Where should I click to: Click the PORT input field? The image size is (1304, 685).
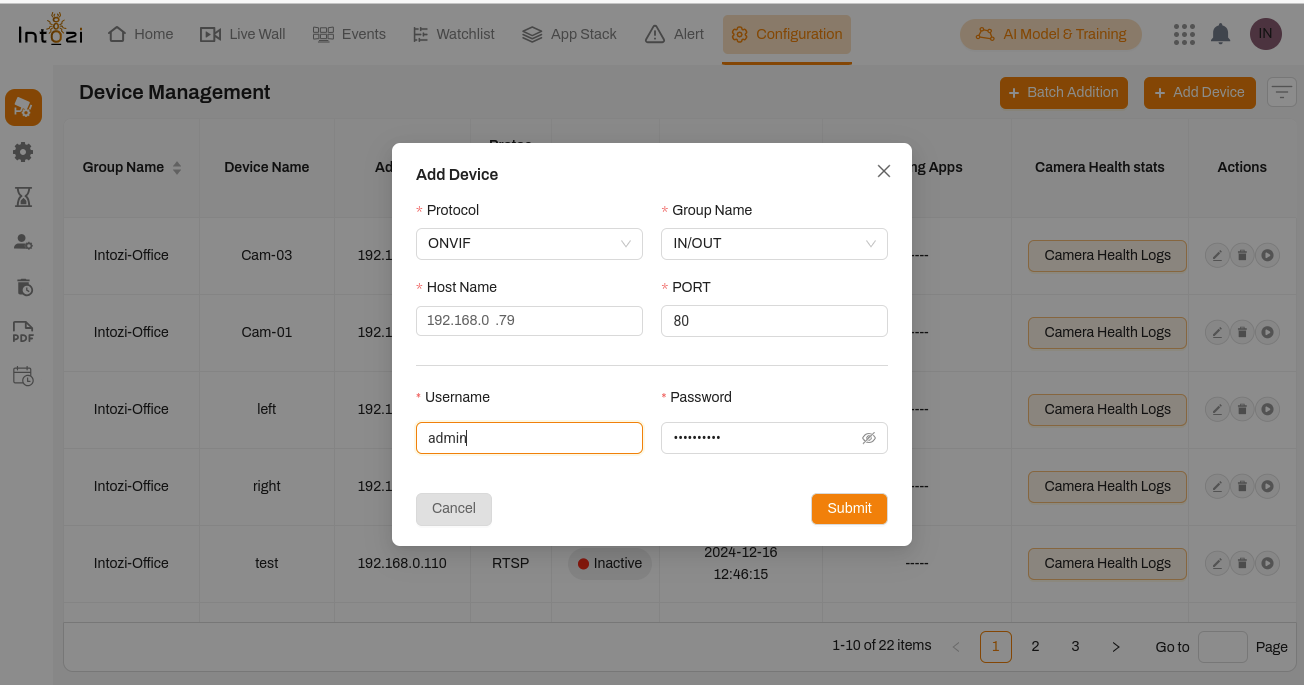point(774,321)
